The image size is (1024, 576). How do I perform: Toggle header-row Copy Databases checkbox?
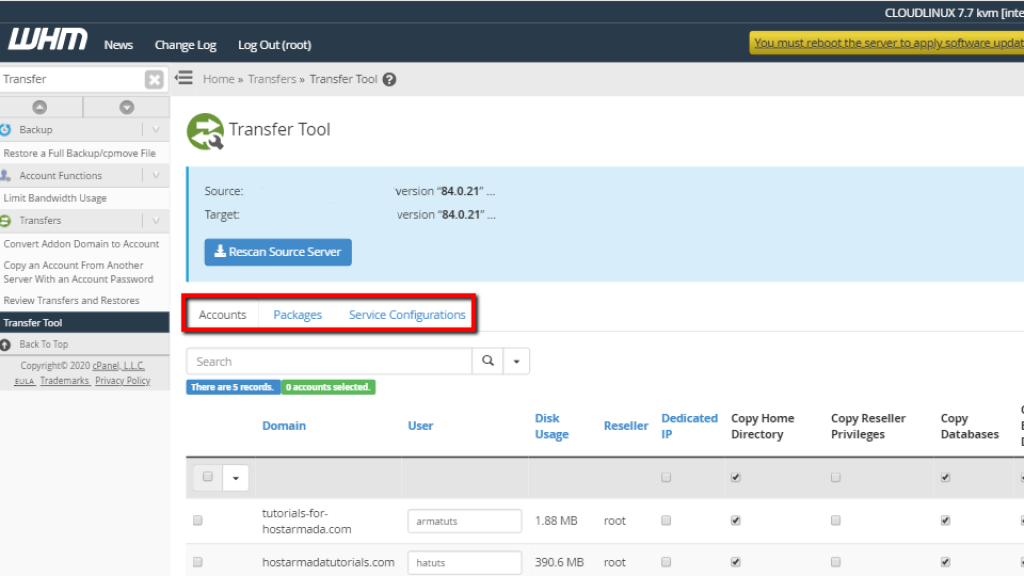[946, 477]
